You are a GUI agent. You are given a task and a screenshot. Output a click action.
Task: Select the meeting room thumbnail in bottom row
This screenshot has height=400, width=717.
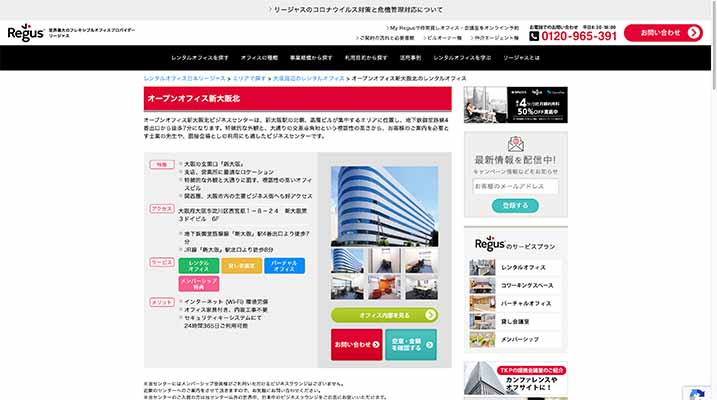pos(422,287)
